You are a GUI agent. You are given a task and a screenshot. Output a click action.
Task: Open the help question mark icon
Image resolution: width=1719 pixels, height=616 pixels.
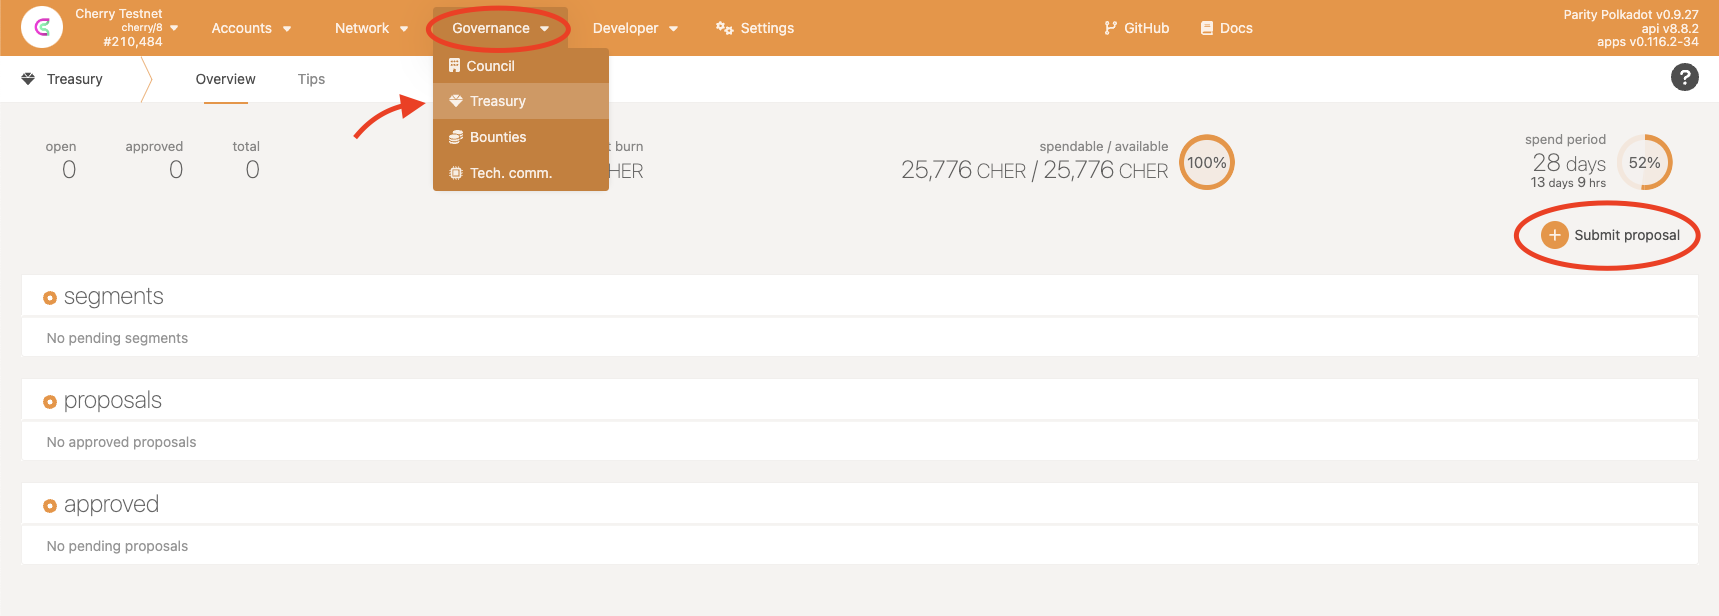click(x=1684, y=77)
